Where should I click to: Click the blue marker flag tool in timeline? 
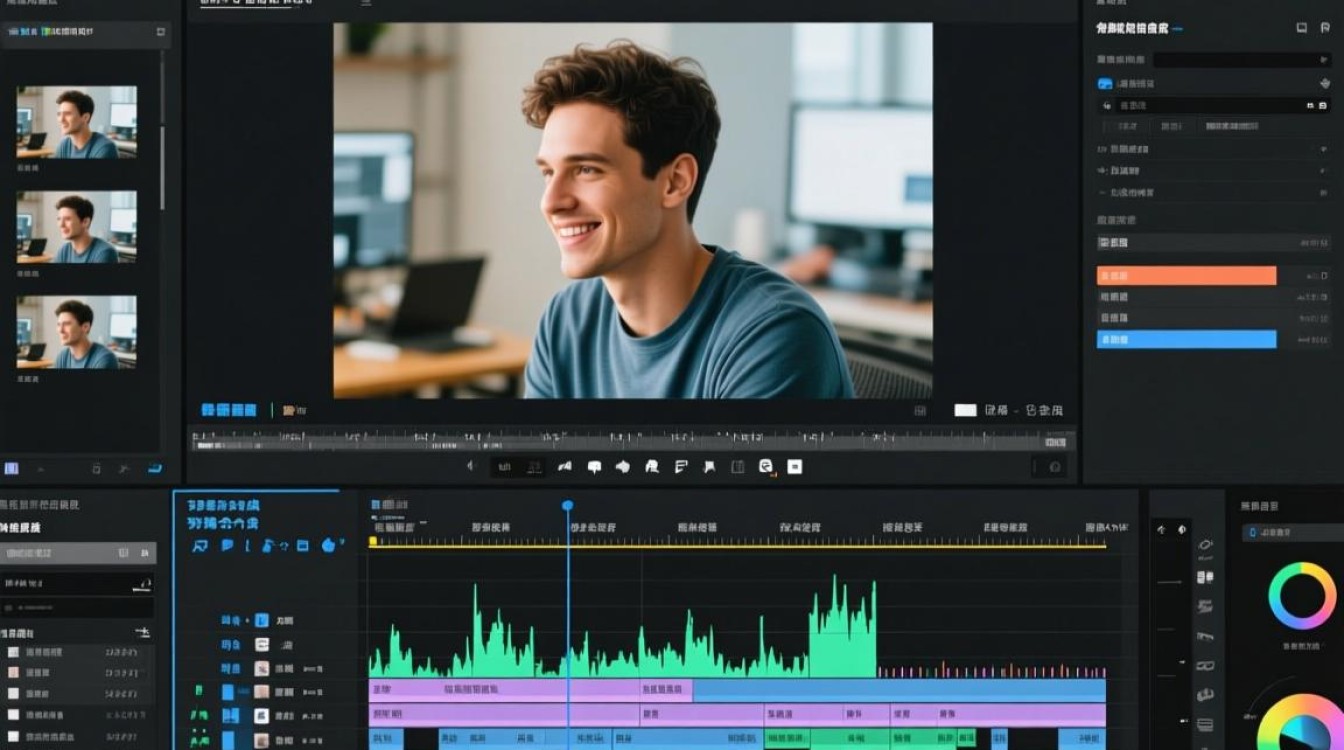point(227,546)
